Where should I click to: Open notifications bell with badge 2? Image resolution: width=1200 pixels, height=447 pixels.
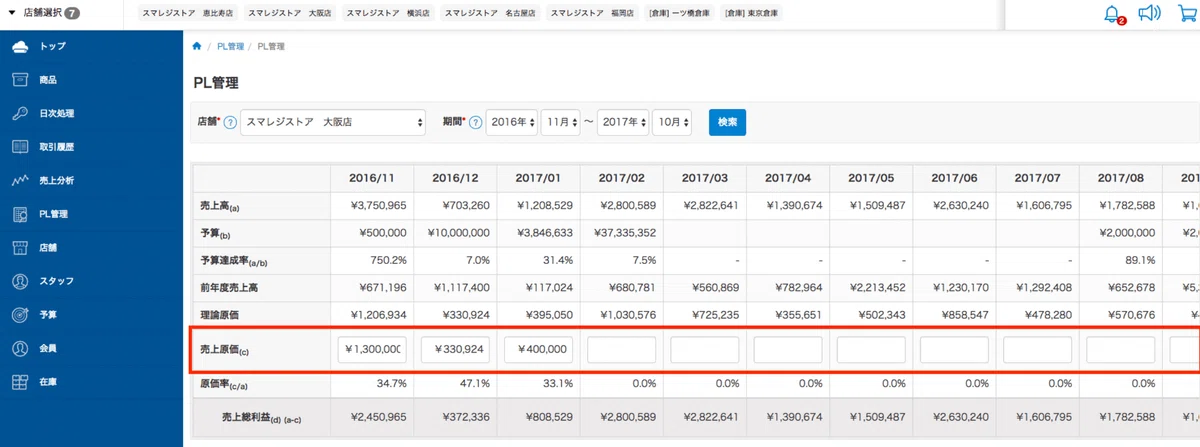[x=1112, y=14]
